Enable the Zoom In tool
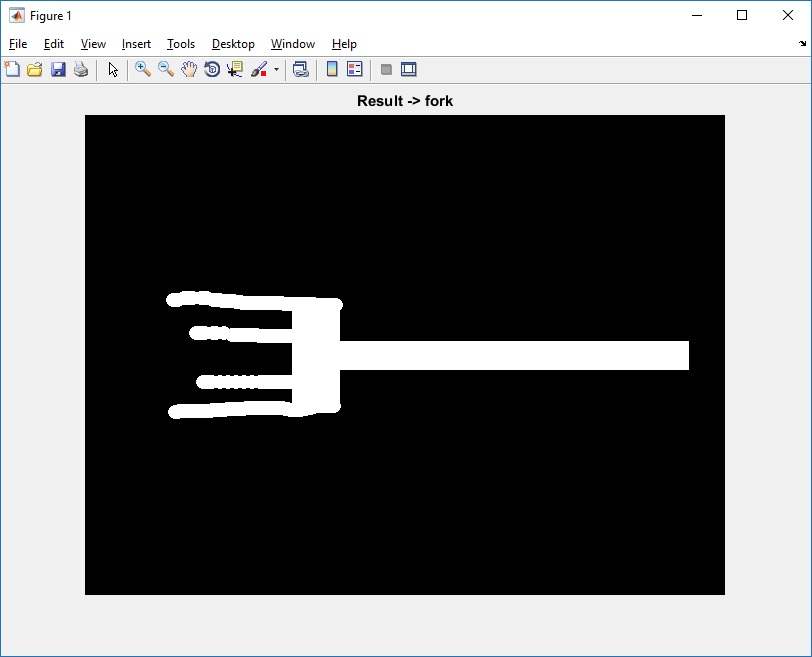 pos(143,70)
